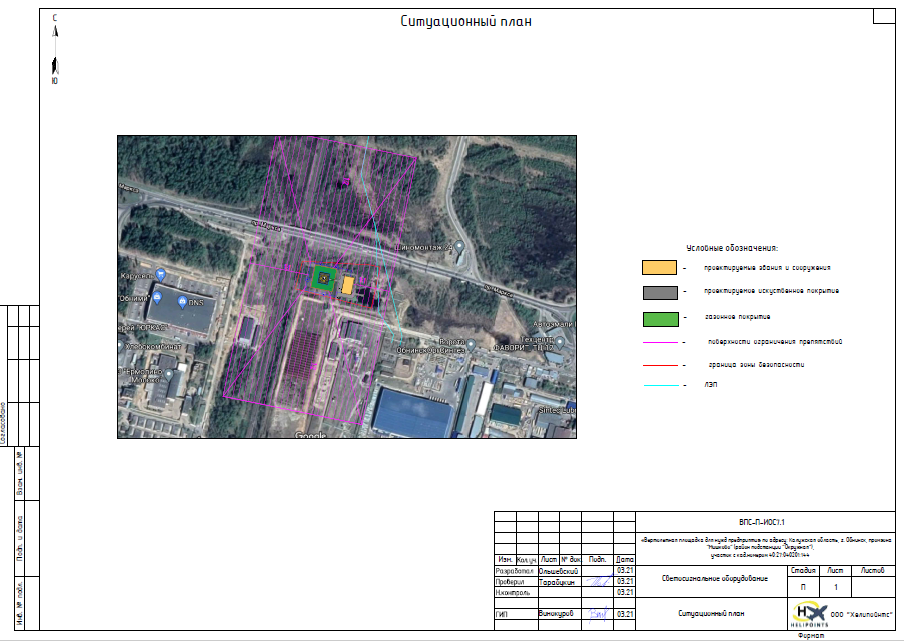Click the sheet number "1" cell

point(835,587)
